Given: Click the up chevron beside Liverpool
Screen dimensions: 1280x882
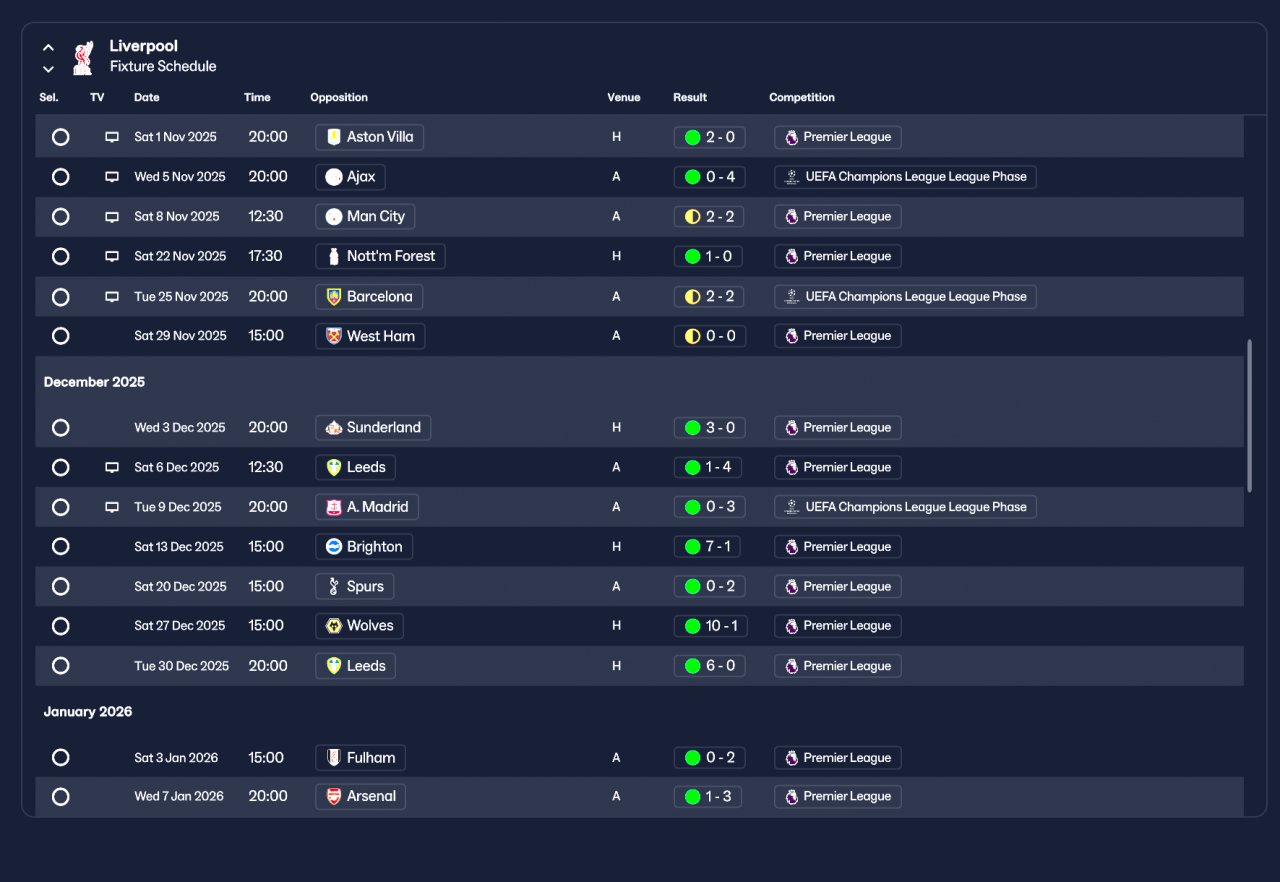Looking at the screenshot, I should pyautogui.click(x=48, y=47).
